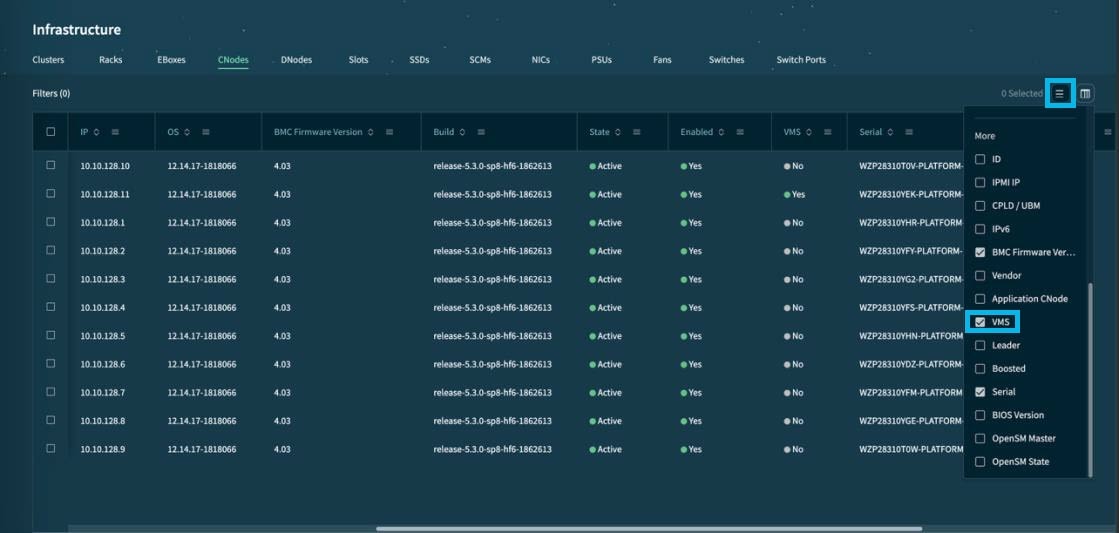Enable the Application CNode column
The width and height of the screenshot is (1119, 533).
click(x=980, y=299)
